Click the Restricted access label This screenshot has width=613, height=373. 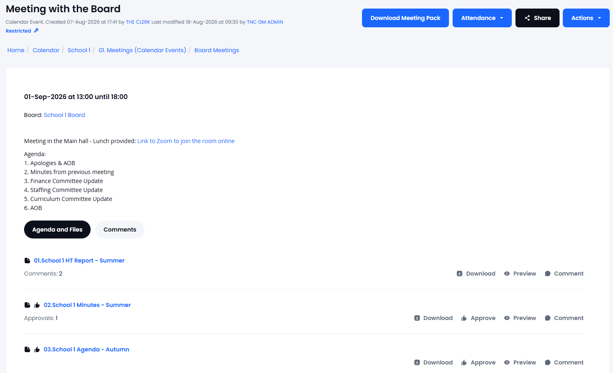point(18,31)
